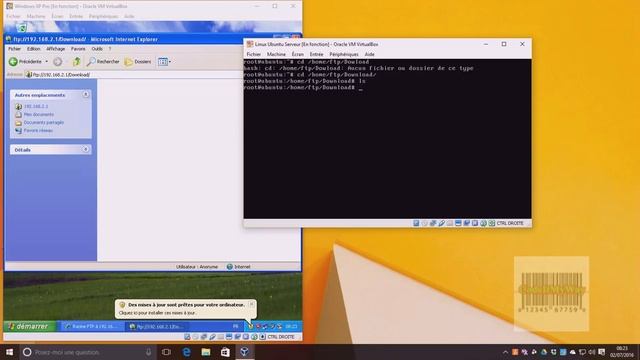This screenshot has width=640, height=360.
Task: Open Task View on the Windows taskbar
Action: click(166, 352)
